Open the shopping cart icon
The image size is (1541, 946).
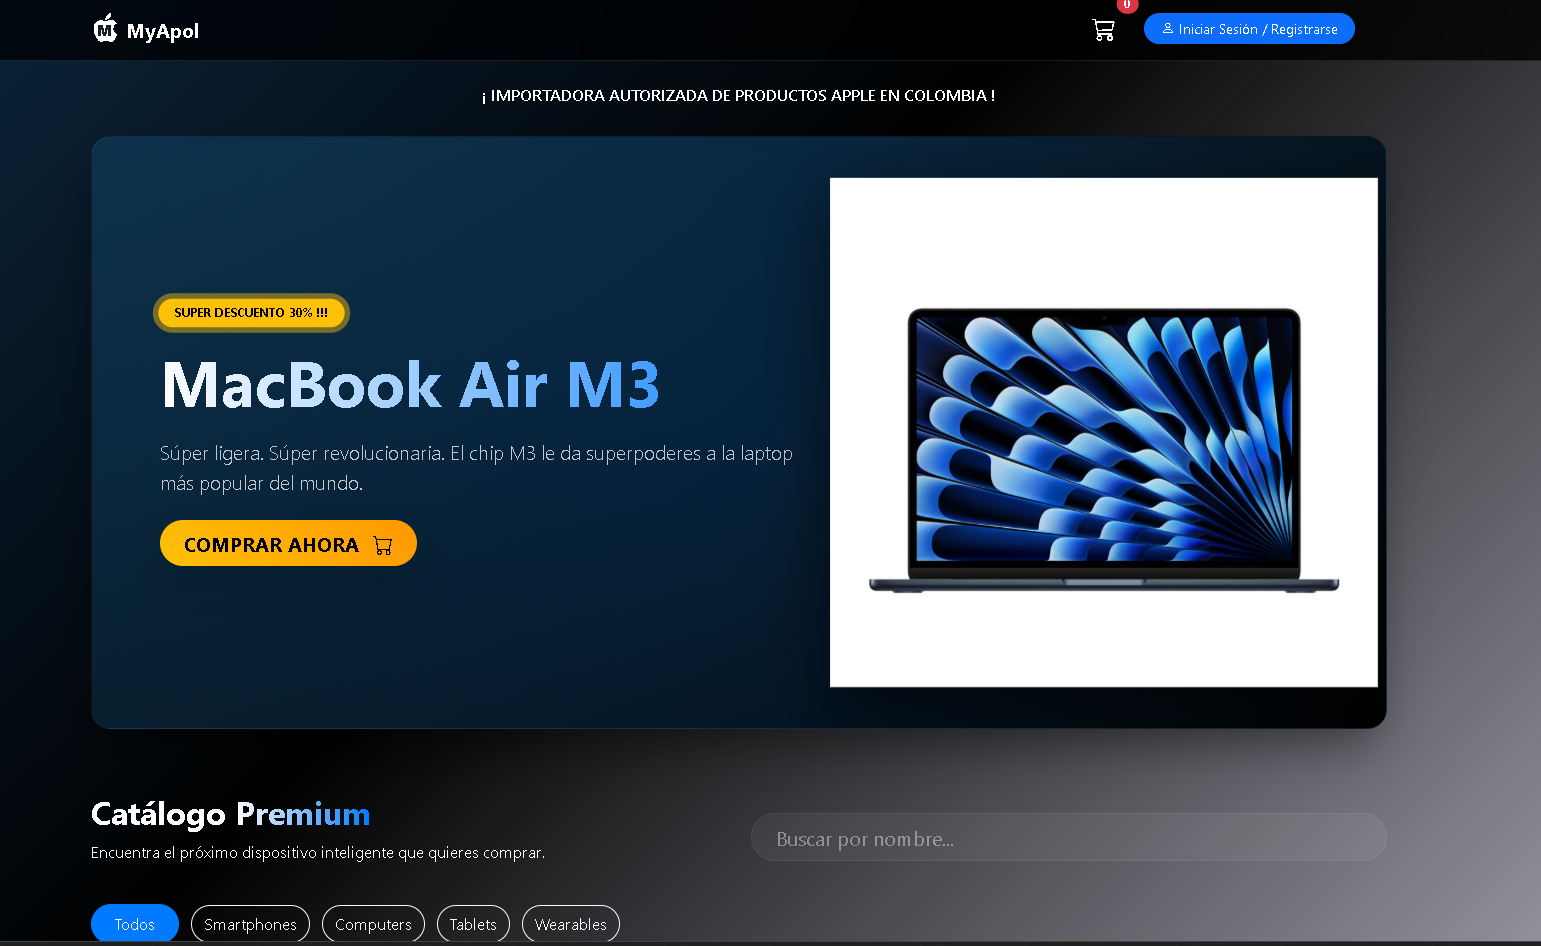point(1103,30)
